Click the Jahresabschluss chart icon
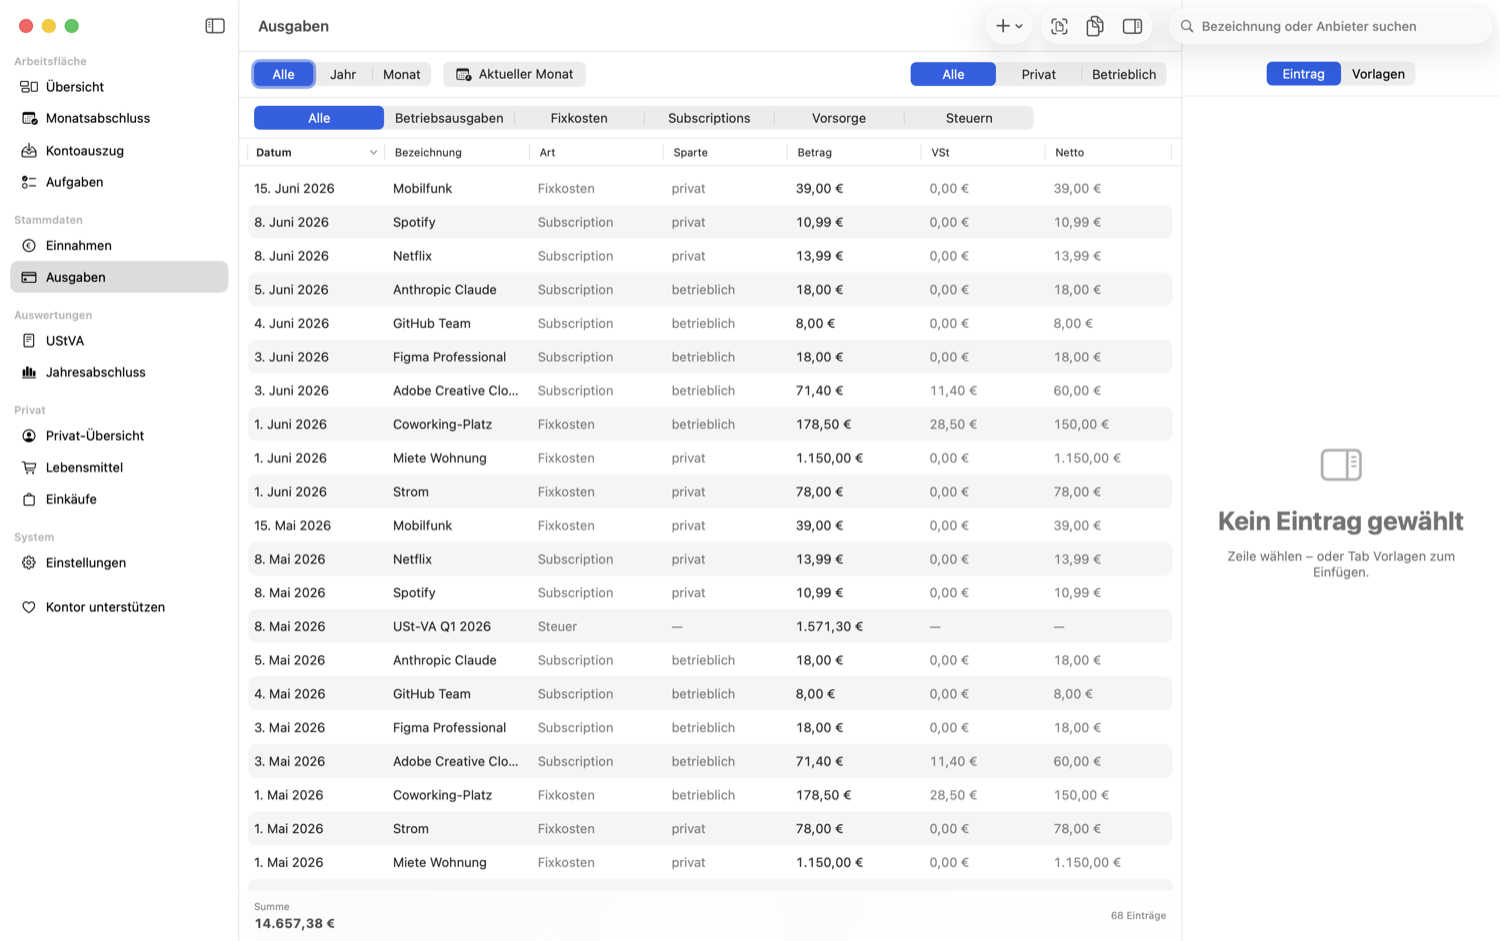Screen dimensions: 1500x941 (29, 372)
